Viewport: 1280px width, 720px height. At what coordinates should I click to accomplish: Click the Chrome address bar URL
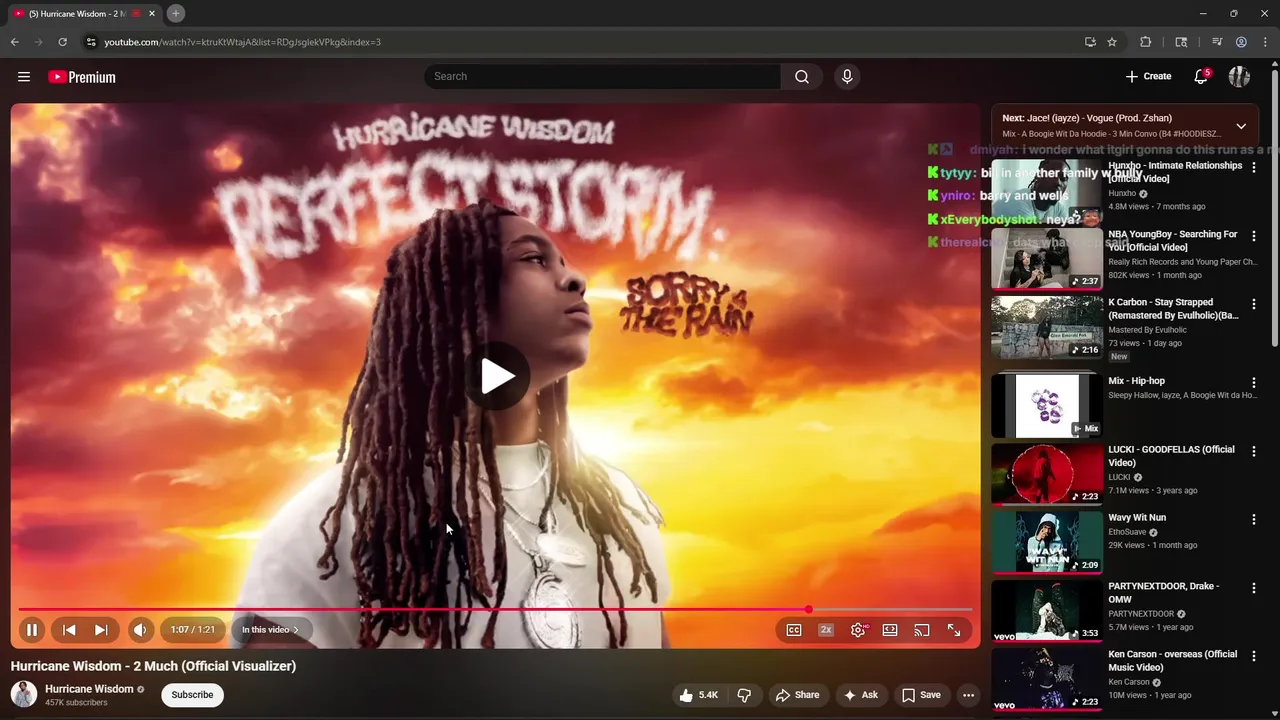click(243, 42)
